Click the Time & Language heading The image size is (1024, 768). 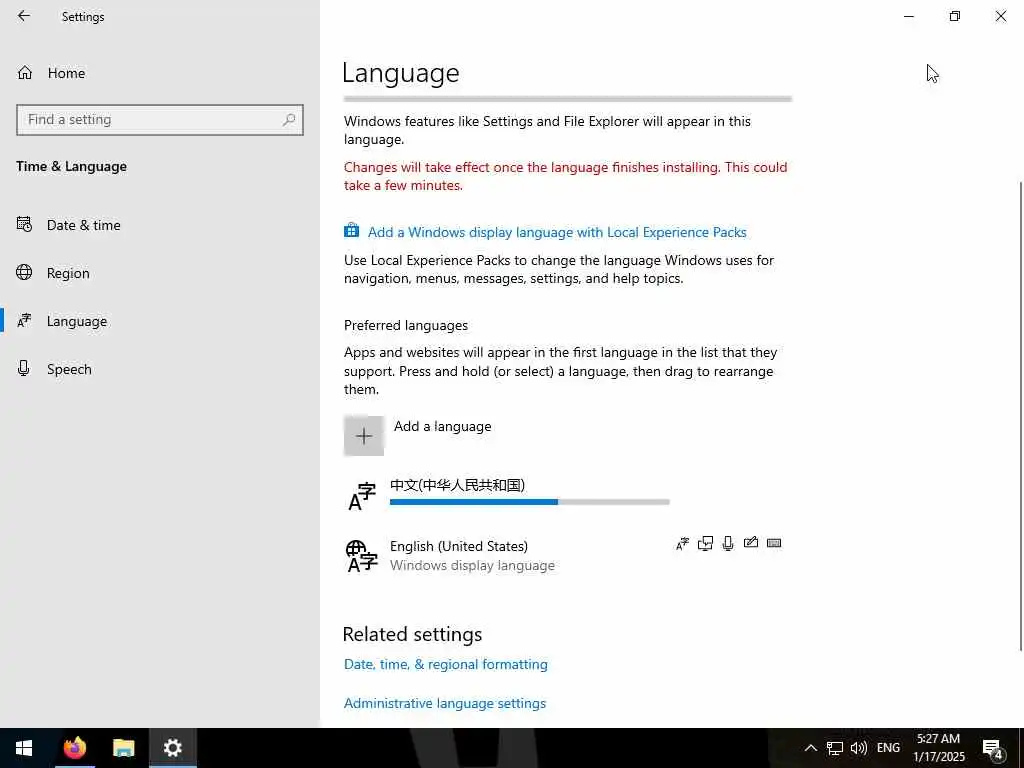pos(71,167)
